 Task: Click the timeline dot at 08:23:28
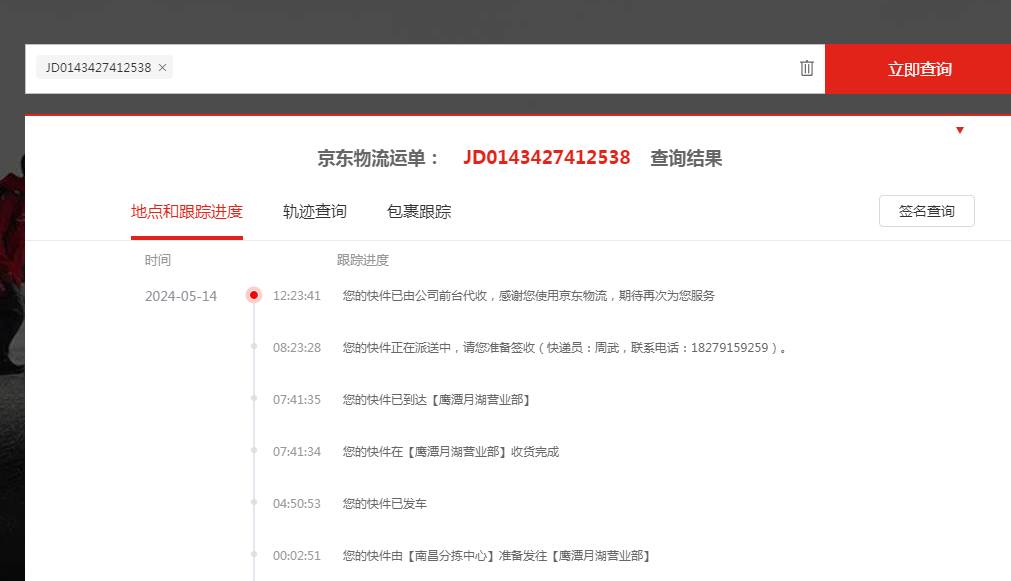pyautogui.click(x=254, y=347)
